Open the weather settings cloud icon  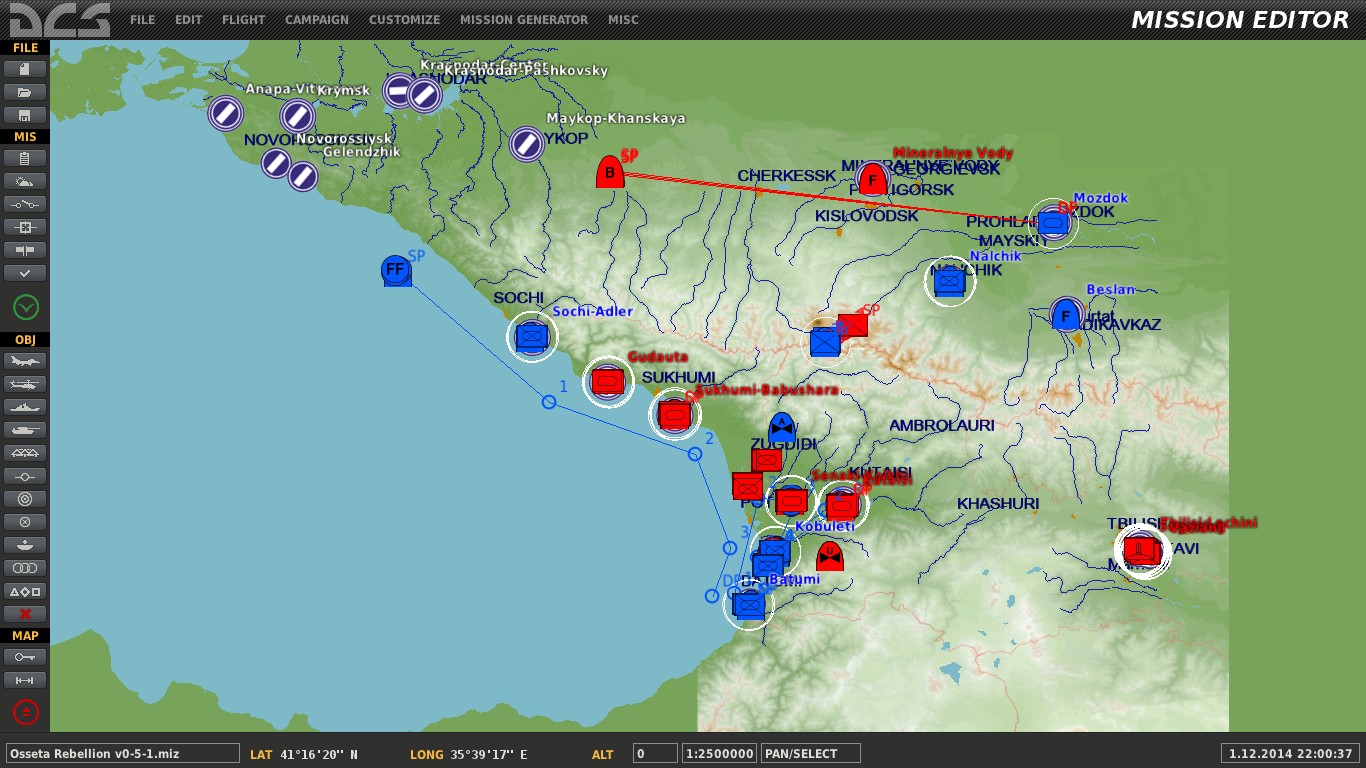[25, 181]
